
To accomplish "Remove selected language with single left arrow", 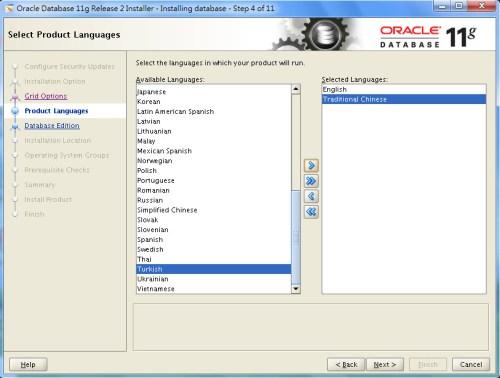I will coord(311,196).
